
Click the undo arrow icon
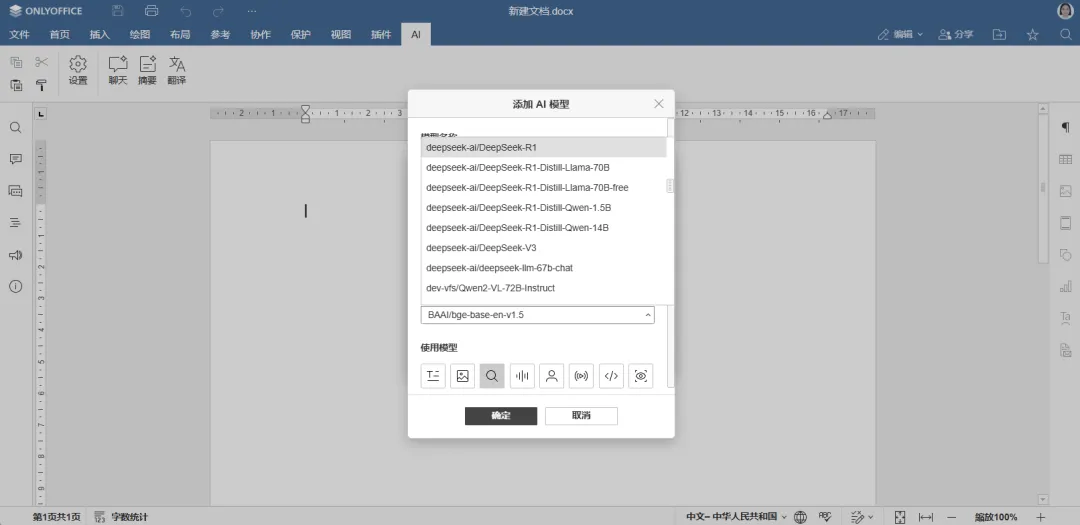coord(185,11)
